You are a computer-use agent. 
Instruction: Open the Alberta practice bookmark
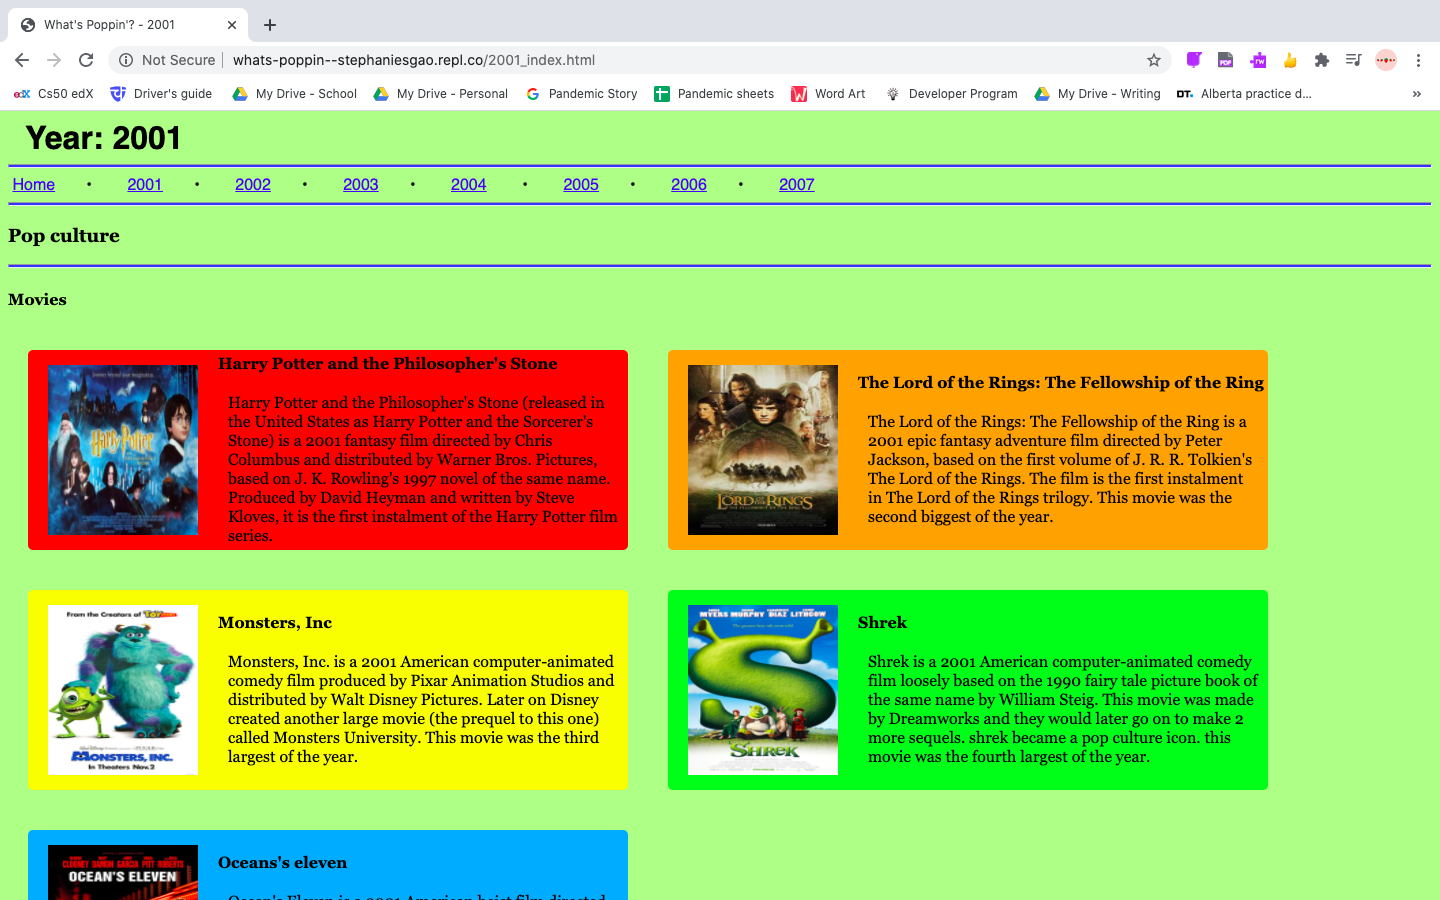(x=1244, y=94)
